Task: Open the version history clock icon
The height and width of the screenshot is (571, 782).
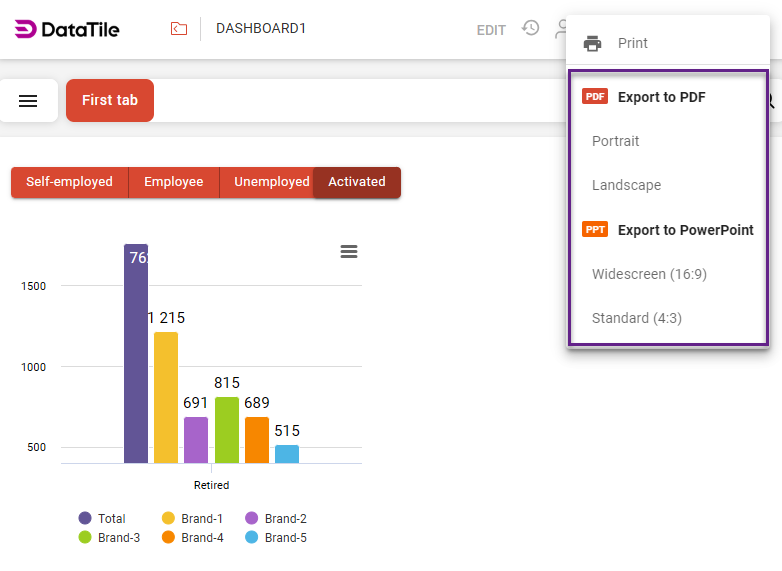Action: pyautogui.click(x=531, y=28)
